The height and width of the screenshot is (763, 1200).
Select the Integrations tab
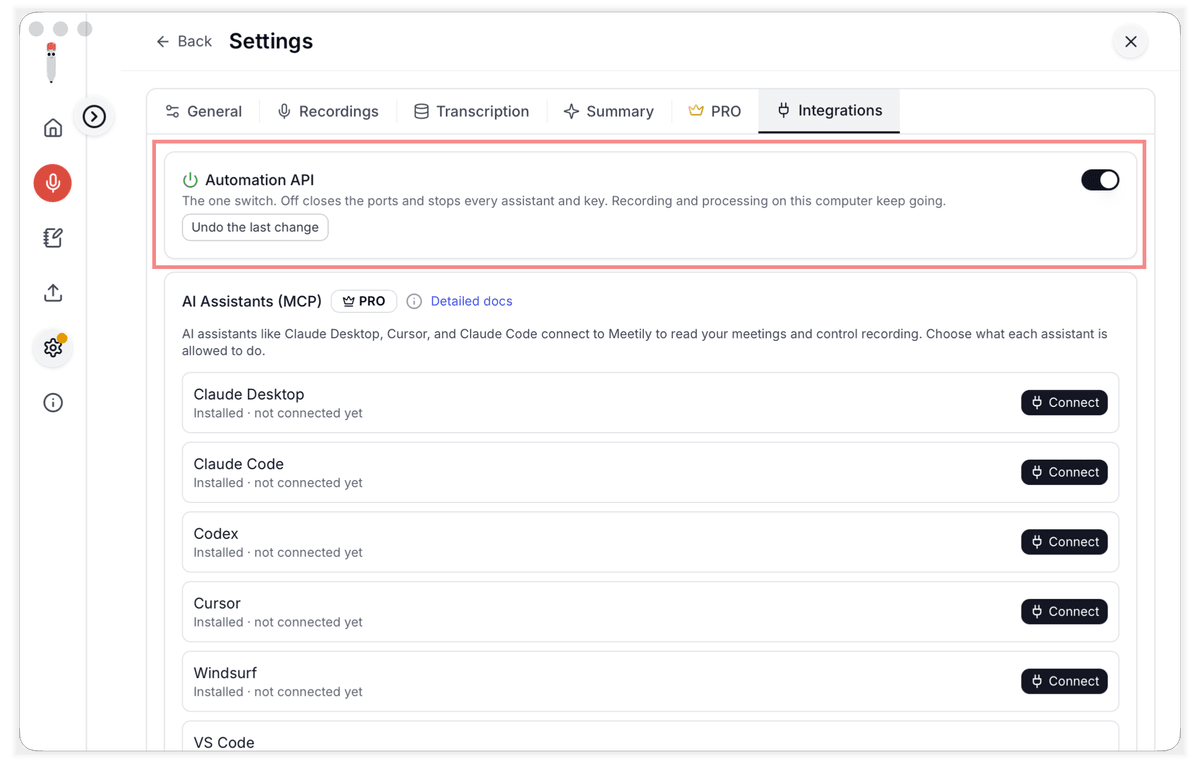click(x=829, y=111)
